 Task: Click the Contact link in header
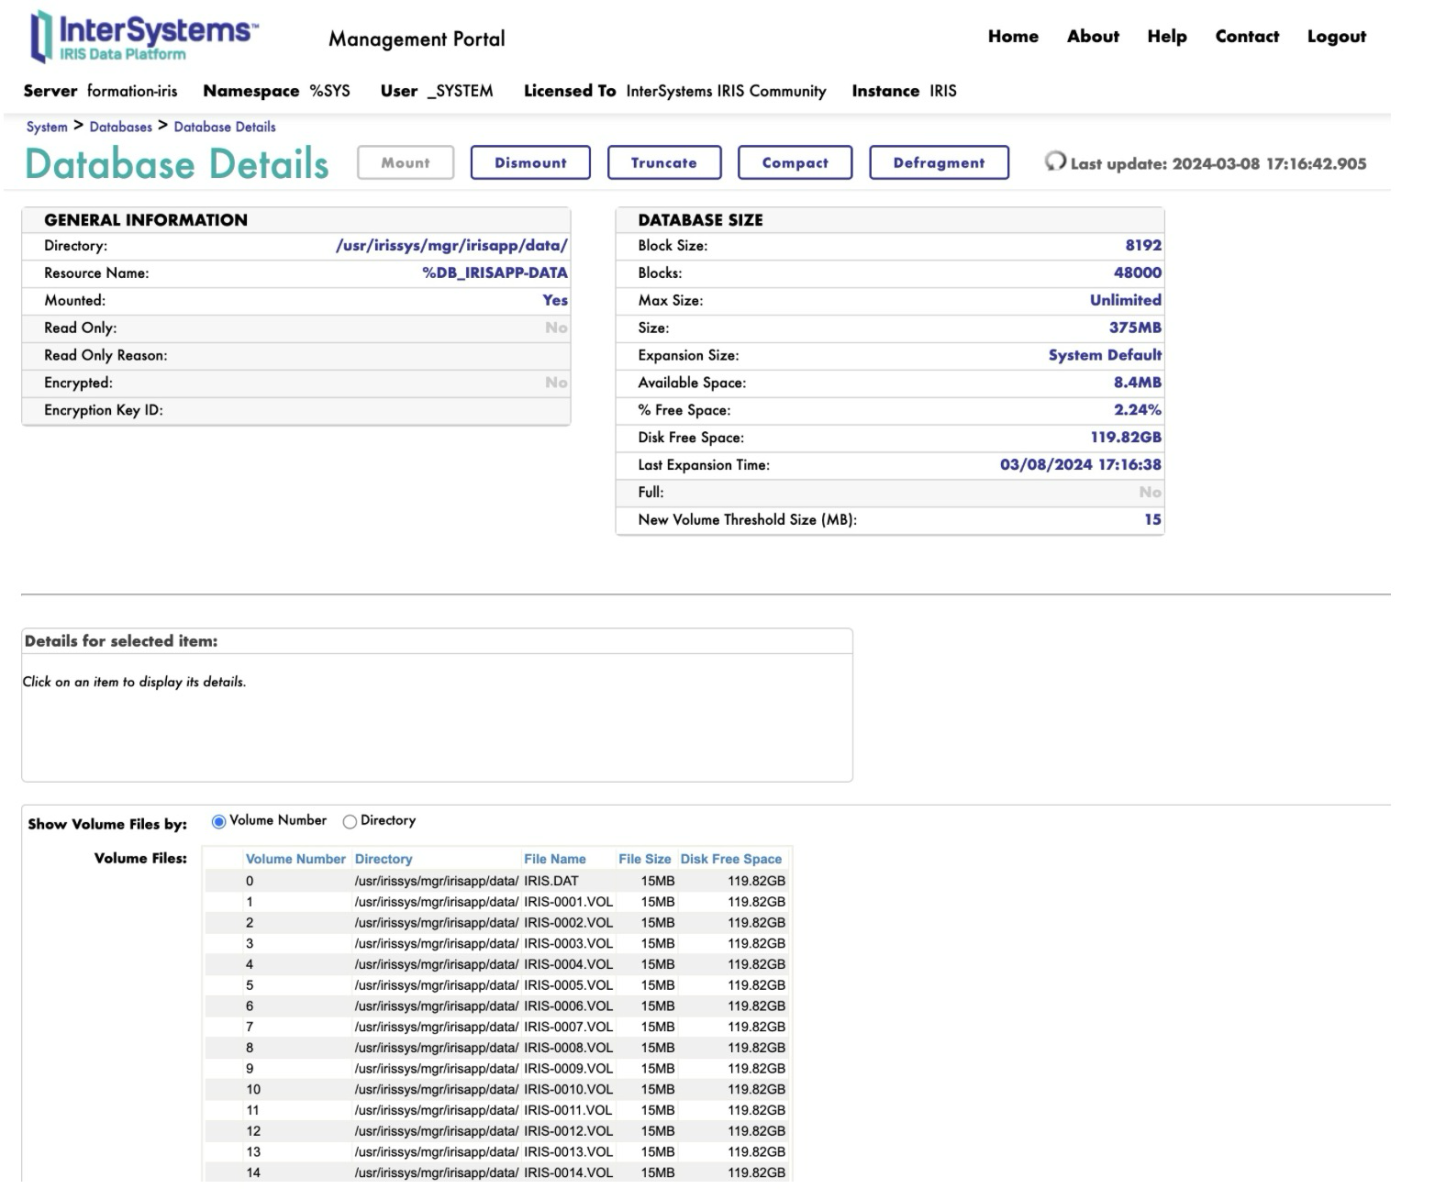click(1246, 37)
